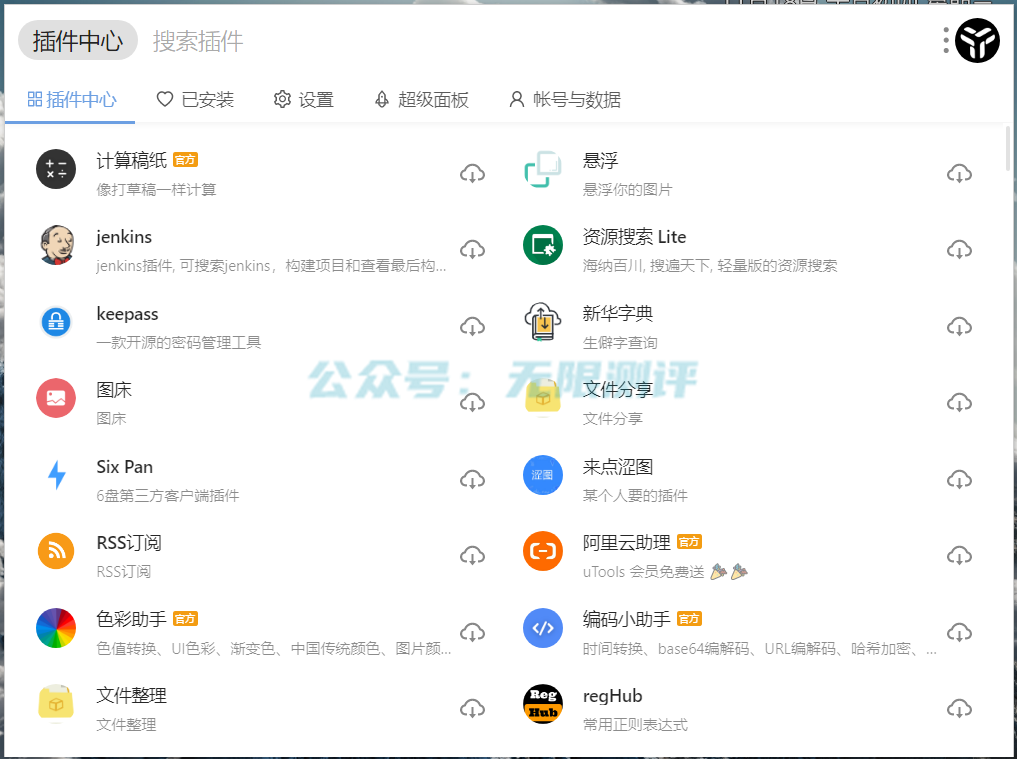Click the 来点涩图 blue round icon
The height and width of the screenshot is (759, 1017).
pos(543,475)
